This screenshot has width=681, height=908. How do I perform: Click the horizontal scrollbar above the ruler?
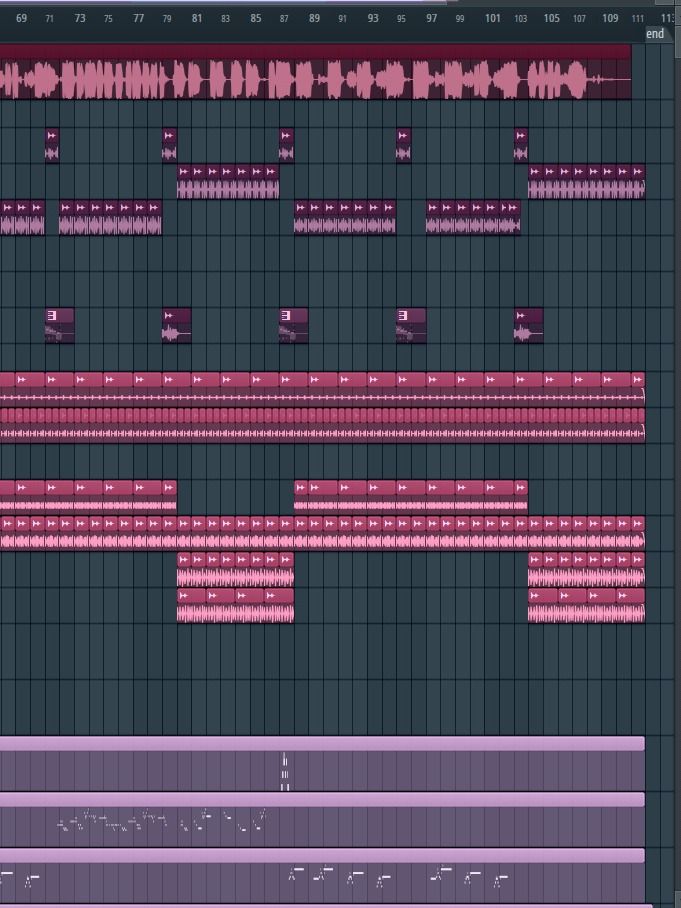click(223, 2)
